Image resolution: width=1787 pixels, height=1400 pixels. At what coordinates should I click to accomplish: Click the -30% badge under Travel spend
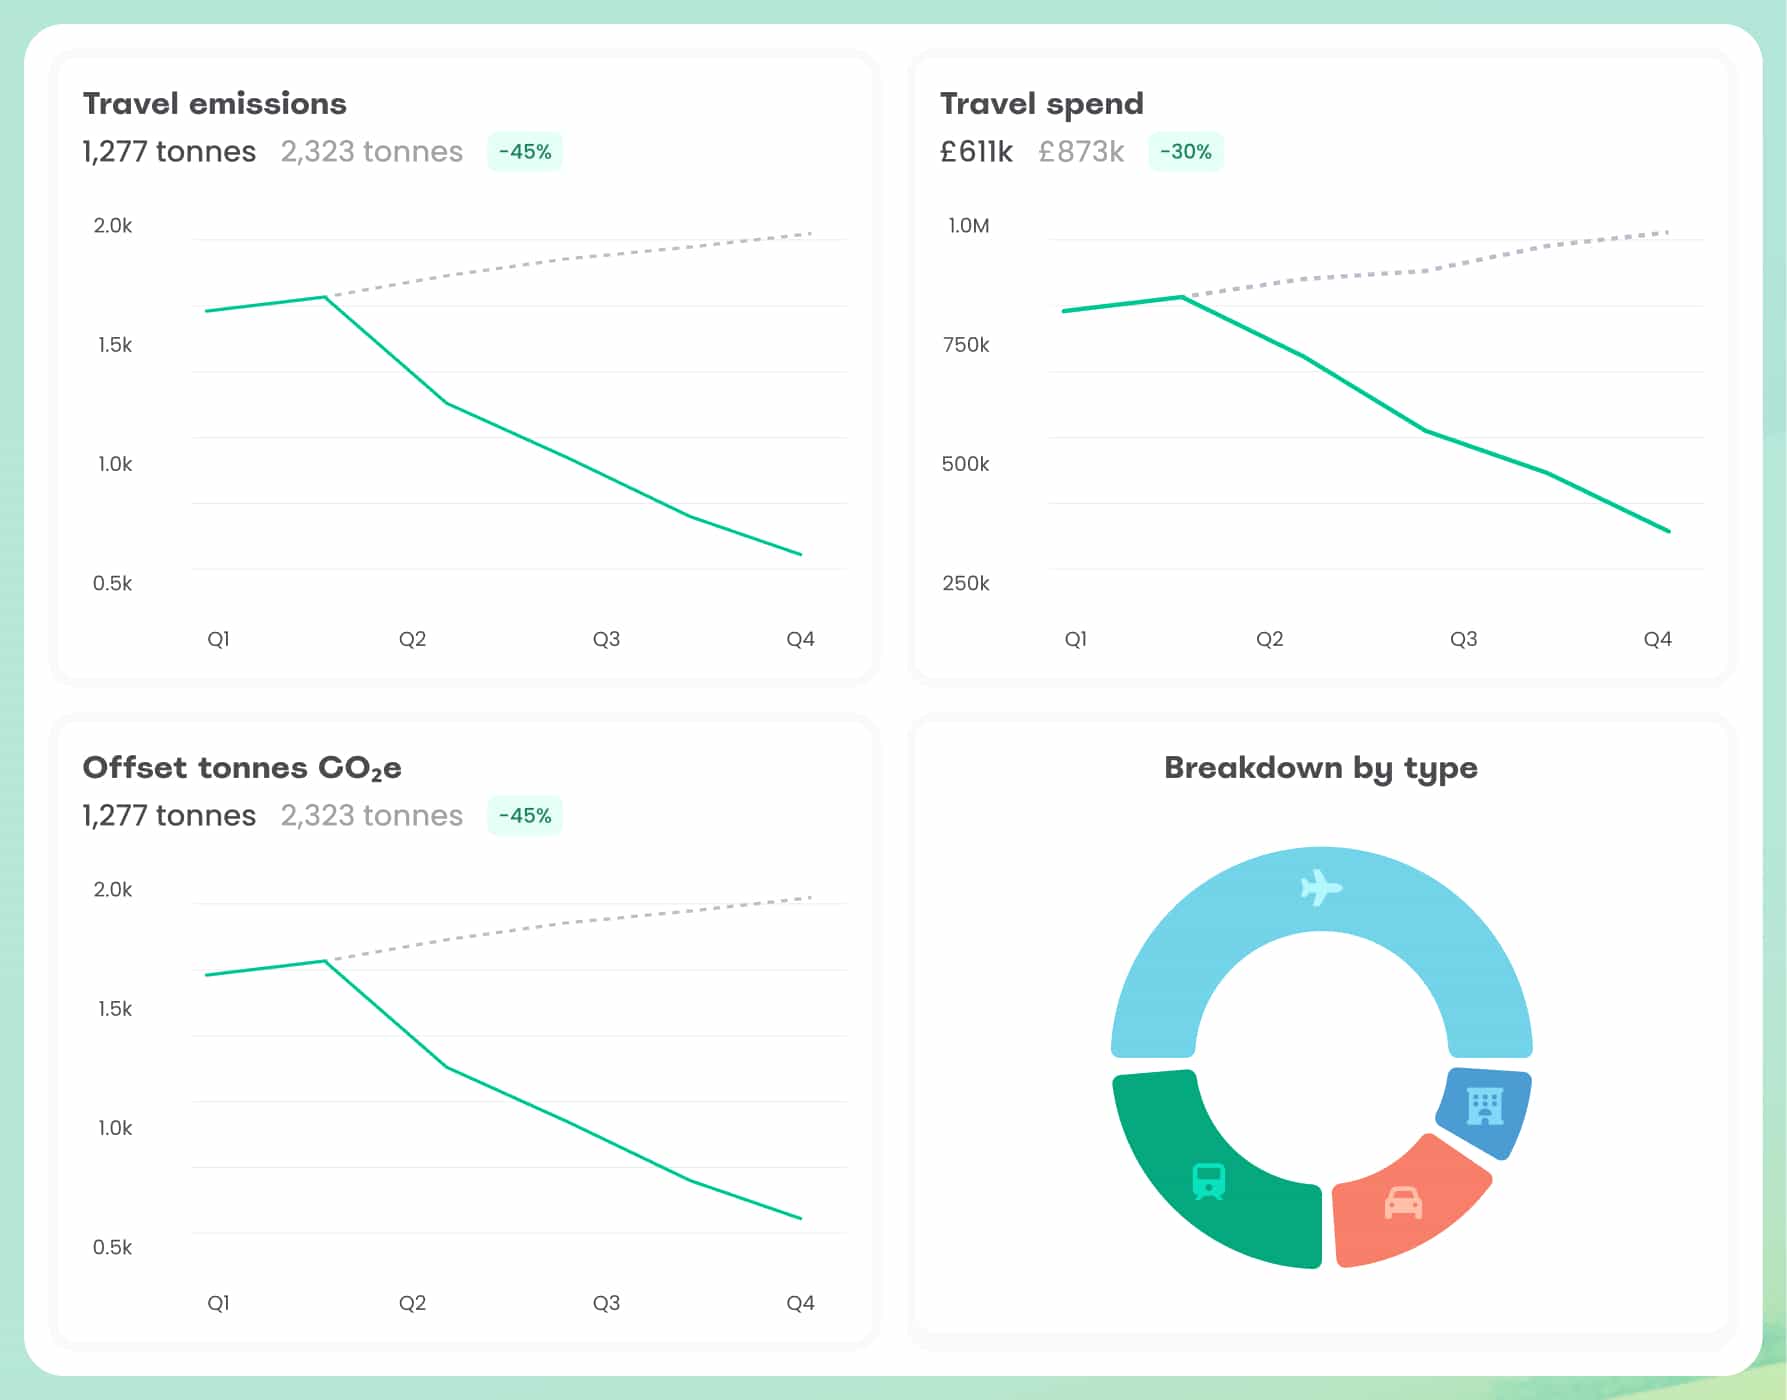tap(1185, 152)
